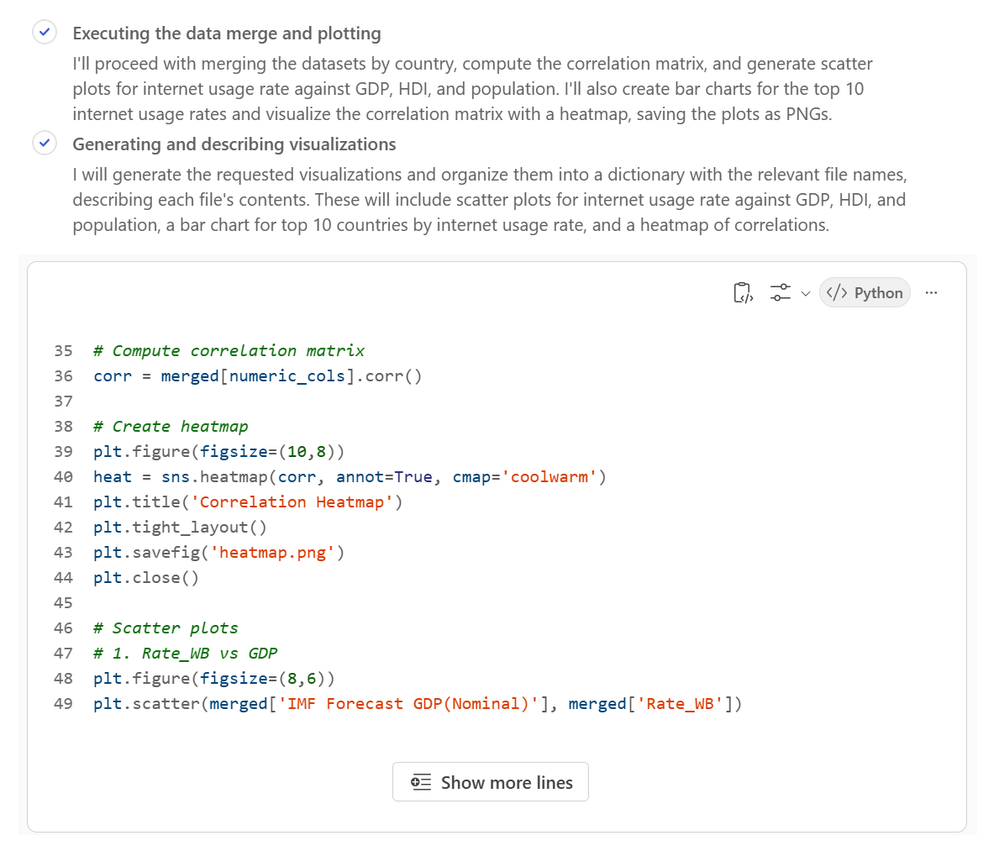Click the copy code clipboard icon
Image resolution: width=999 pixels, height=861 pixels.
tap(742, 293)
